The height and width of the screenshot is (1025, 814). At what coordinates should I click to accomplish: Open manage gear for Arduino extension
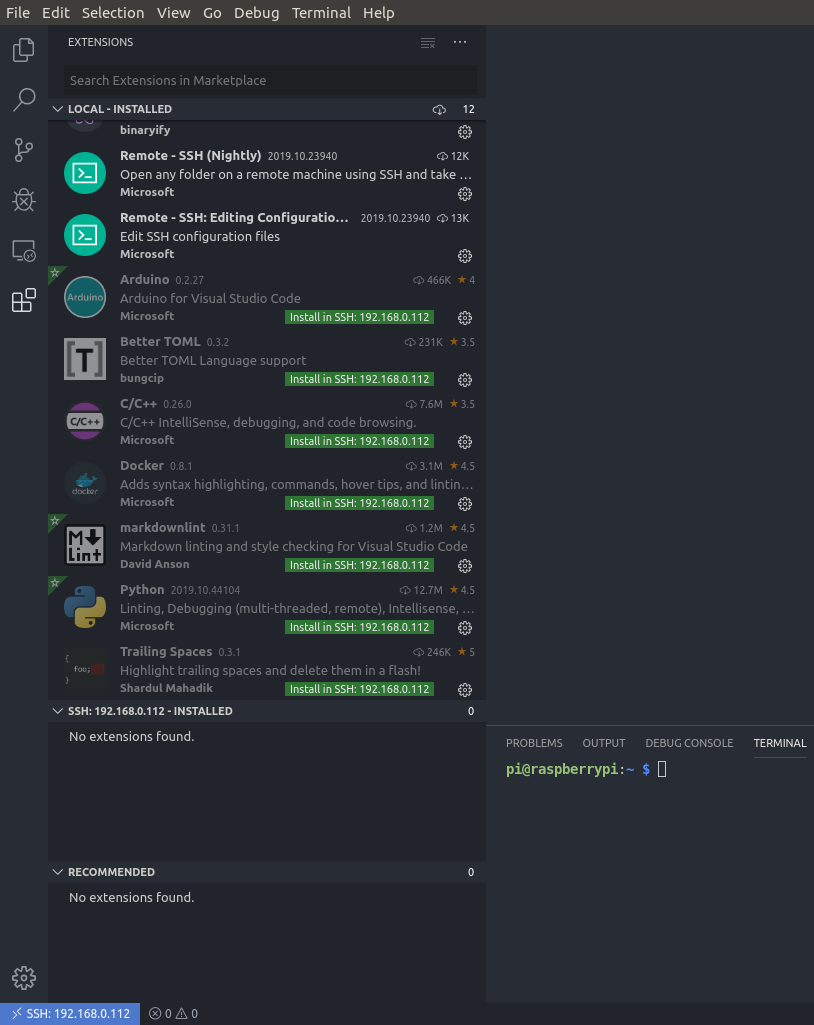point(465,318)
